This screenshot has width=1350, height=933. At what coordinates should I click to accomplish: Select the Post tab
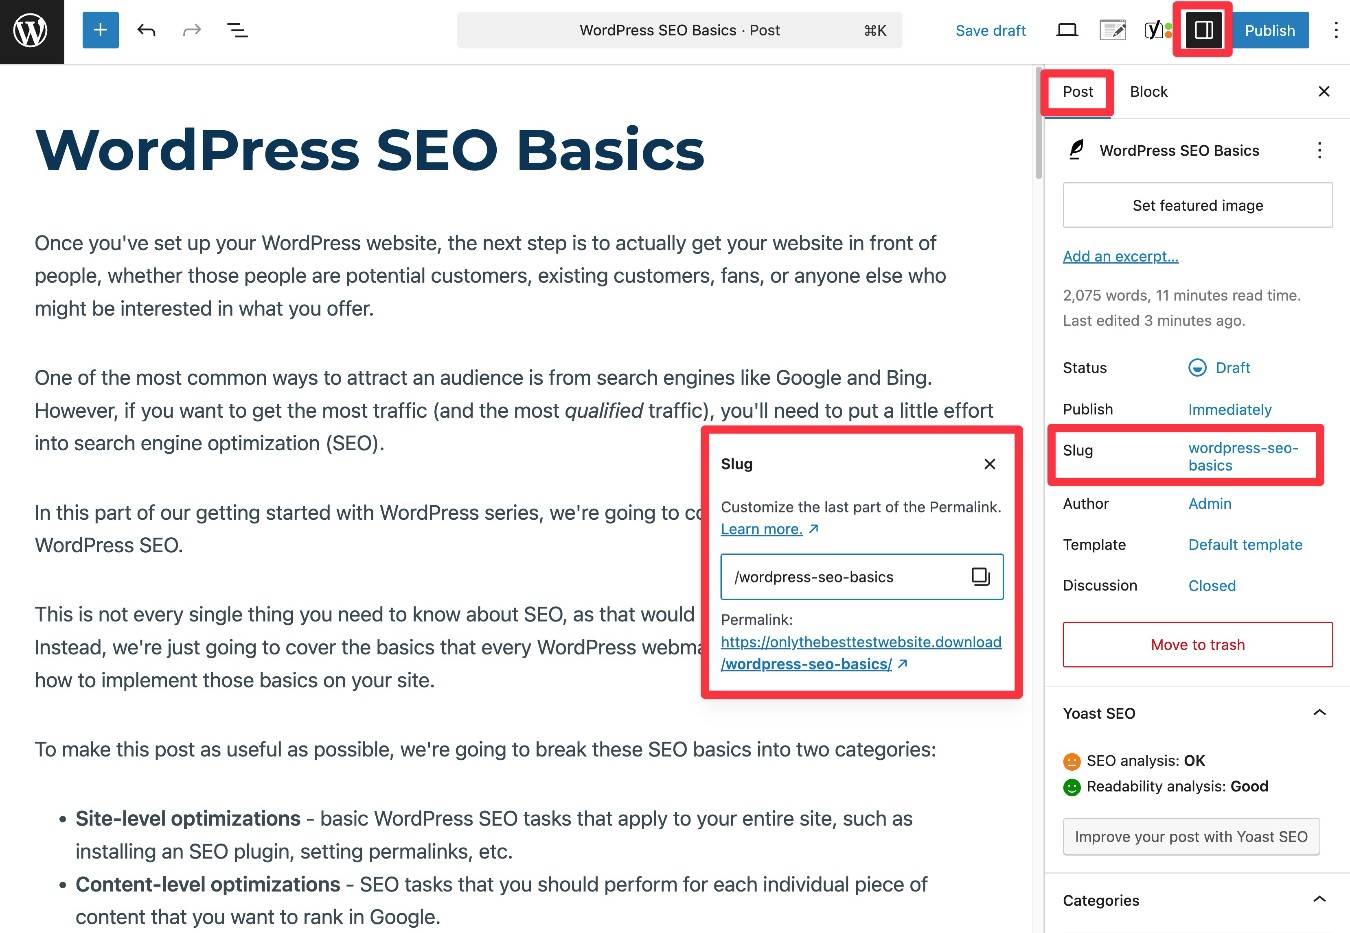pyautogui.click(x=1077, y=91)
